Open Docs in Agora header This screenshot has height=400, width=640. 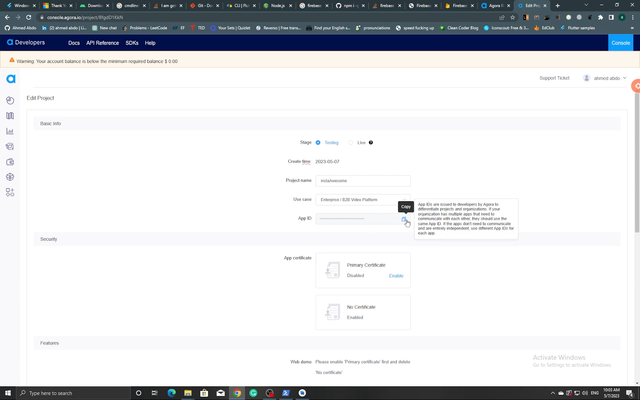click(x=74, y=43)
